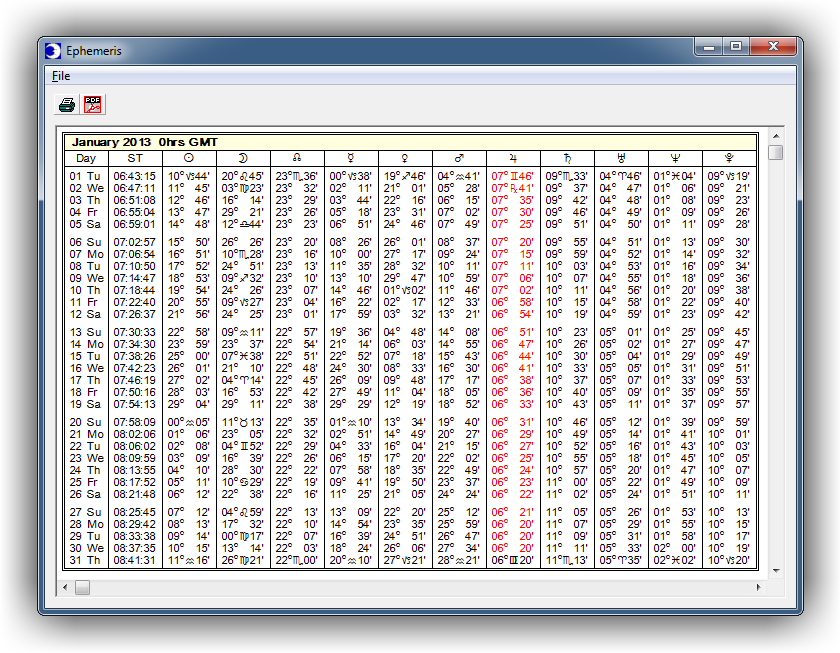Select the '06 Su' day row label
Viewport: 840px width, 653px height.
(x=85, y=242)
